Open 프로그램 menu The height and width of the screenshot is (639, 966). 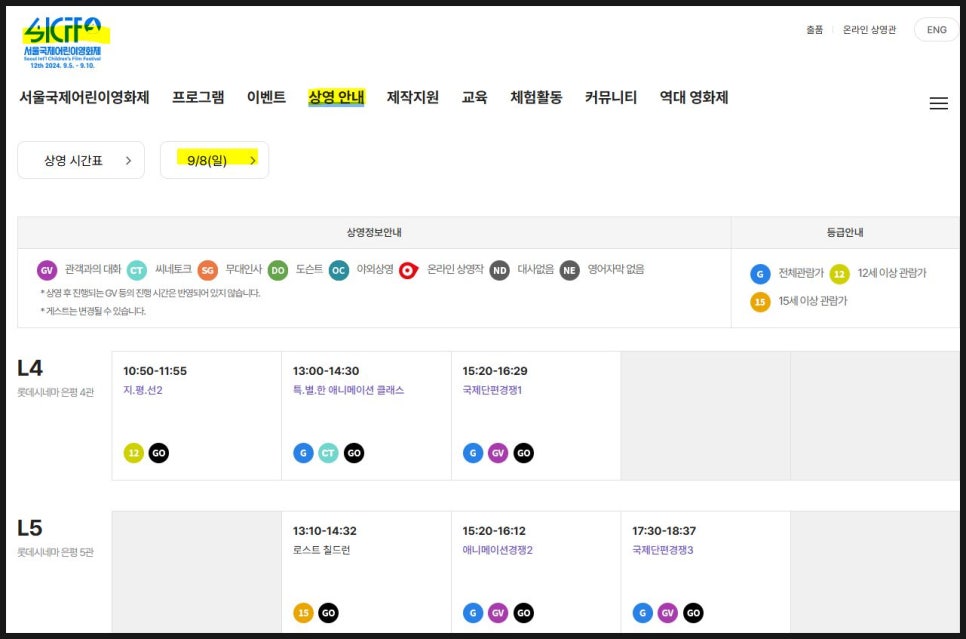(x=198, y=97)
